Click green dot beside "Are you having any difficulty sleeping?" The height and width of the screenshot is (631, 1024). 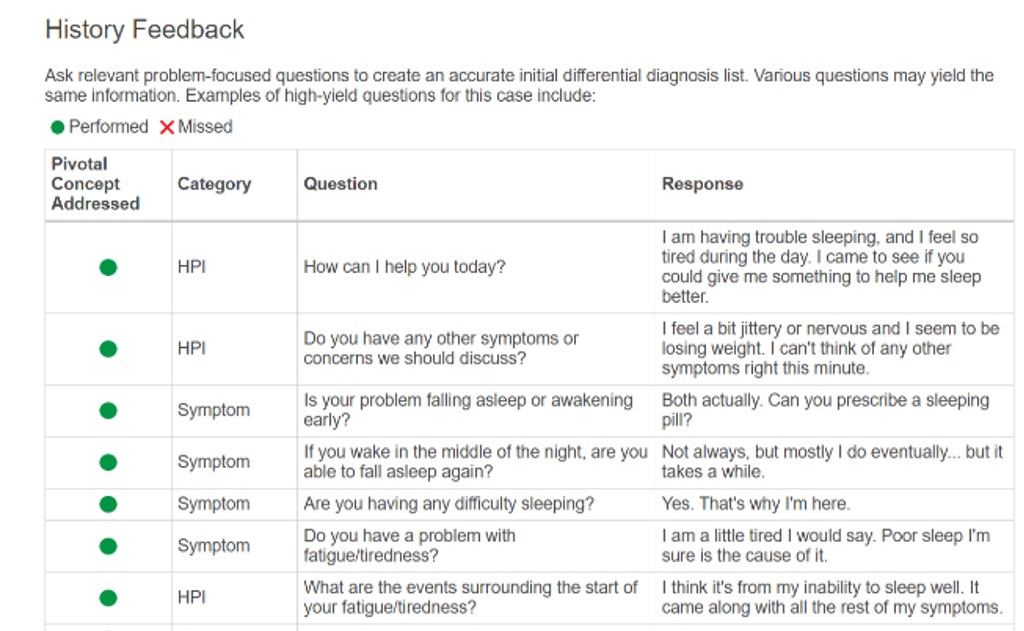108,504
